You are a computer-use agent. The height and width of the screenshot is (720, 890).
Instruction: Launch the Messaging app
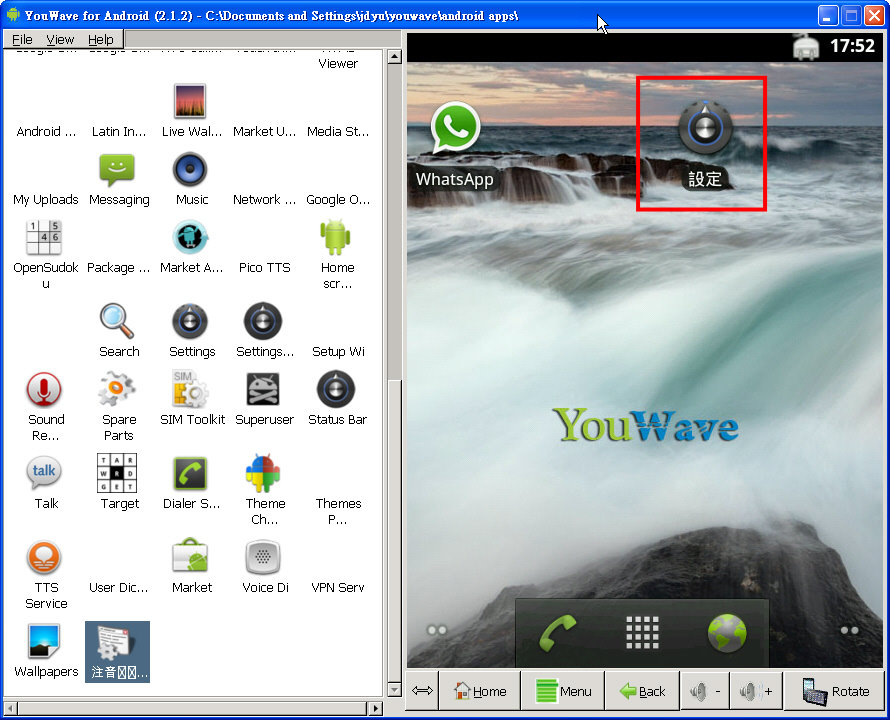[117, 170]
